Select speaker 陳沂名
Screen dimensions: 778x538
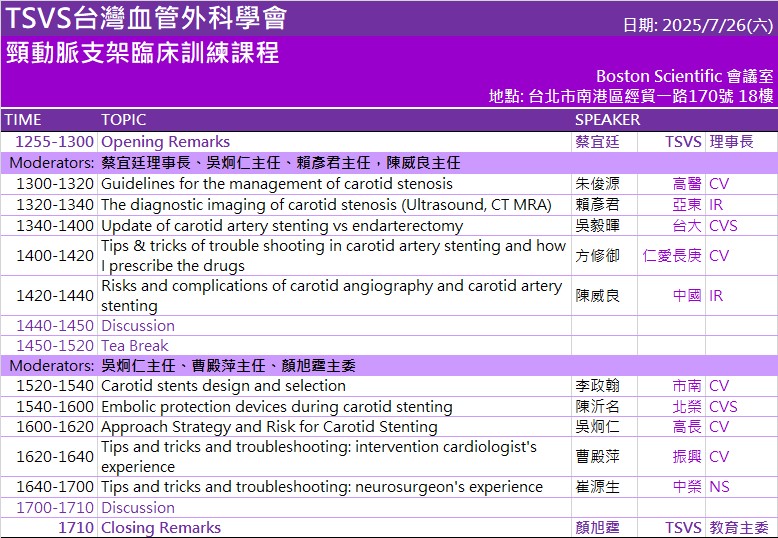tap(597, 407)
